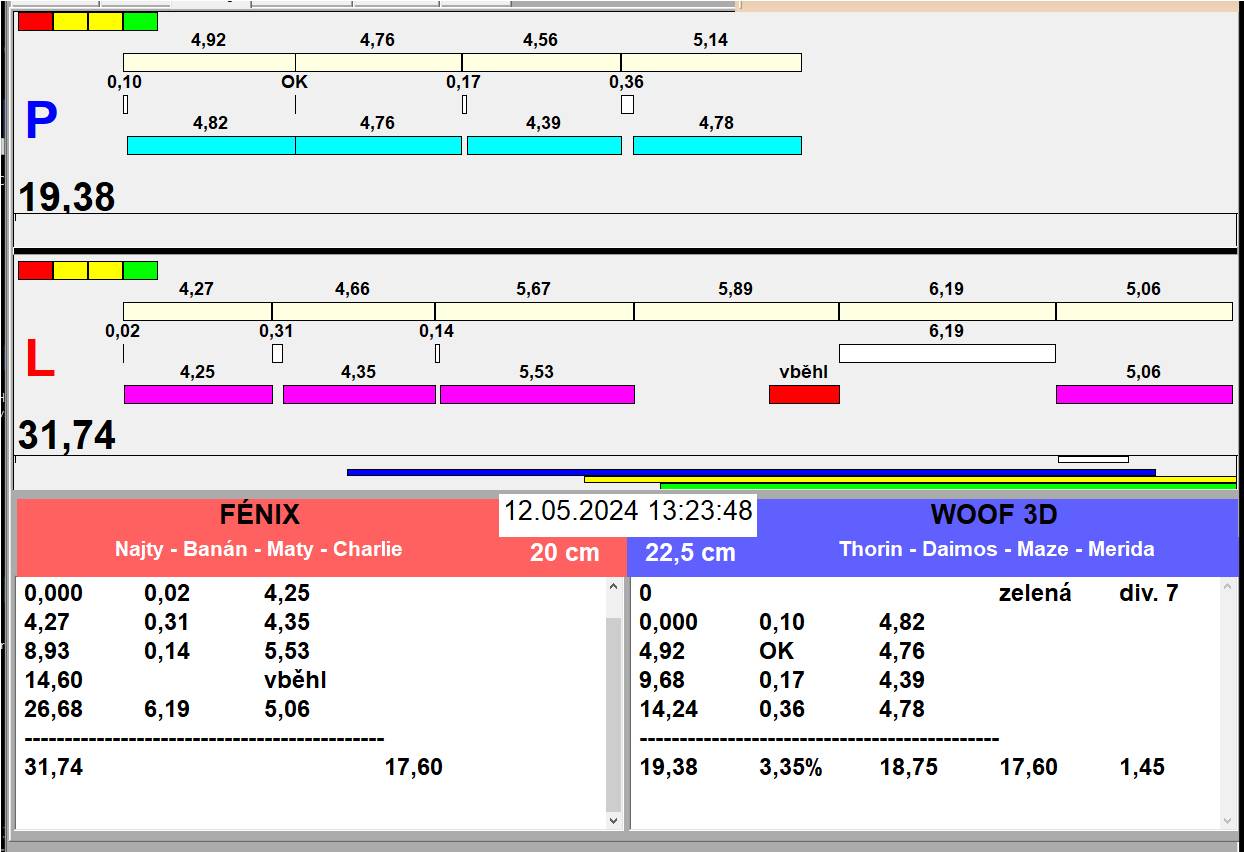1244x852 pixels.
Task: Click the date and time display
Action: (627, 512)
